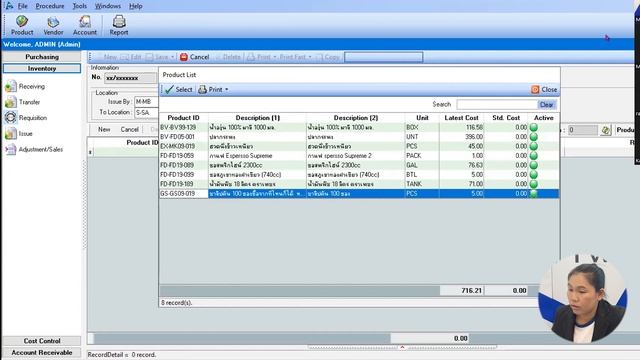Click the document No. field
Screen dimensions: 640x360
point(130,78)
